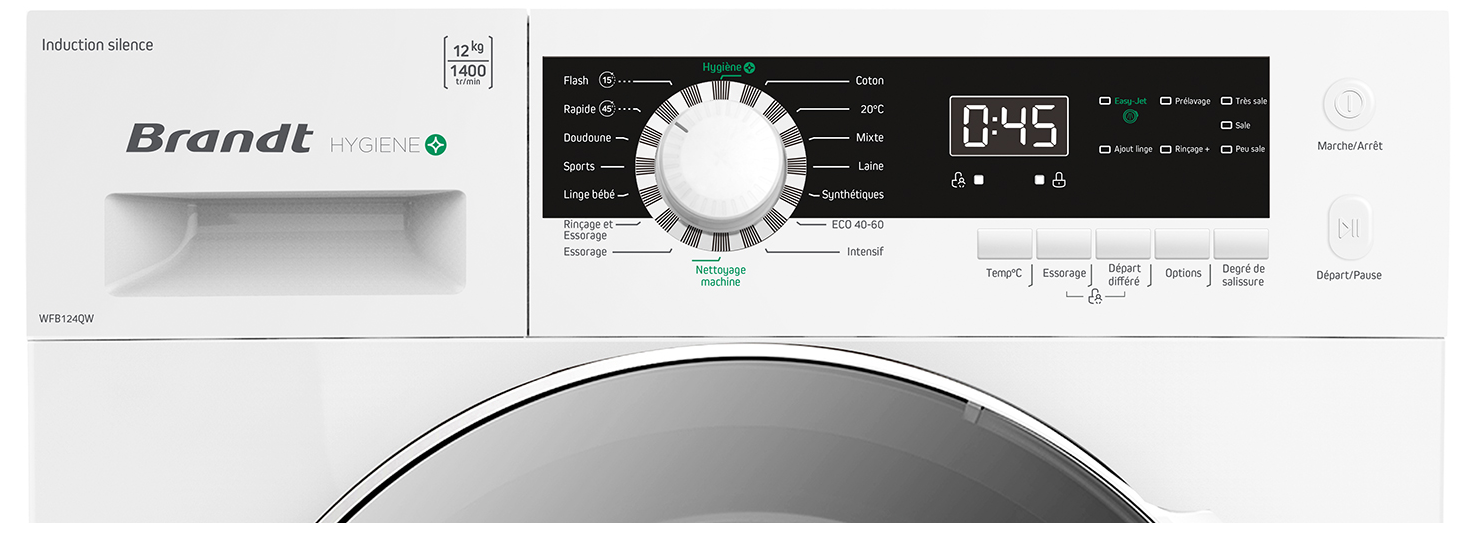Turn on the machine with Marche/Arrêt button
This screenshot has height=536, width=1470.
point(1349,103)
